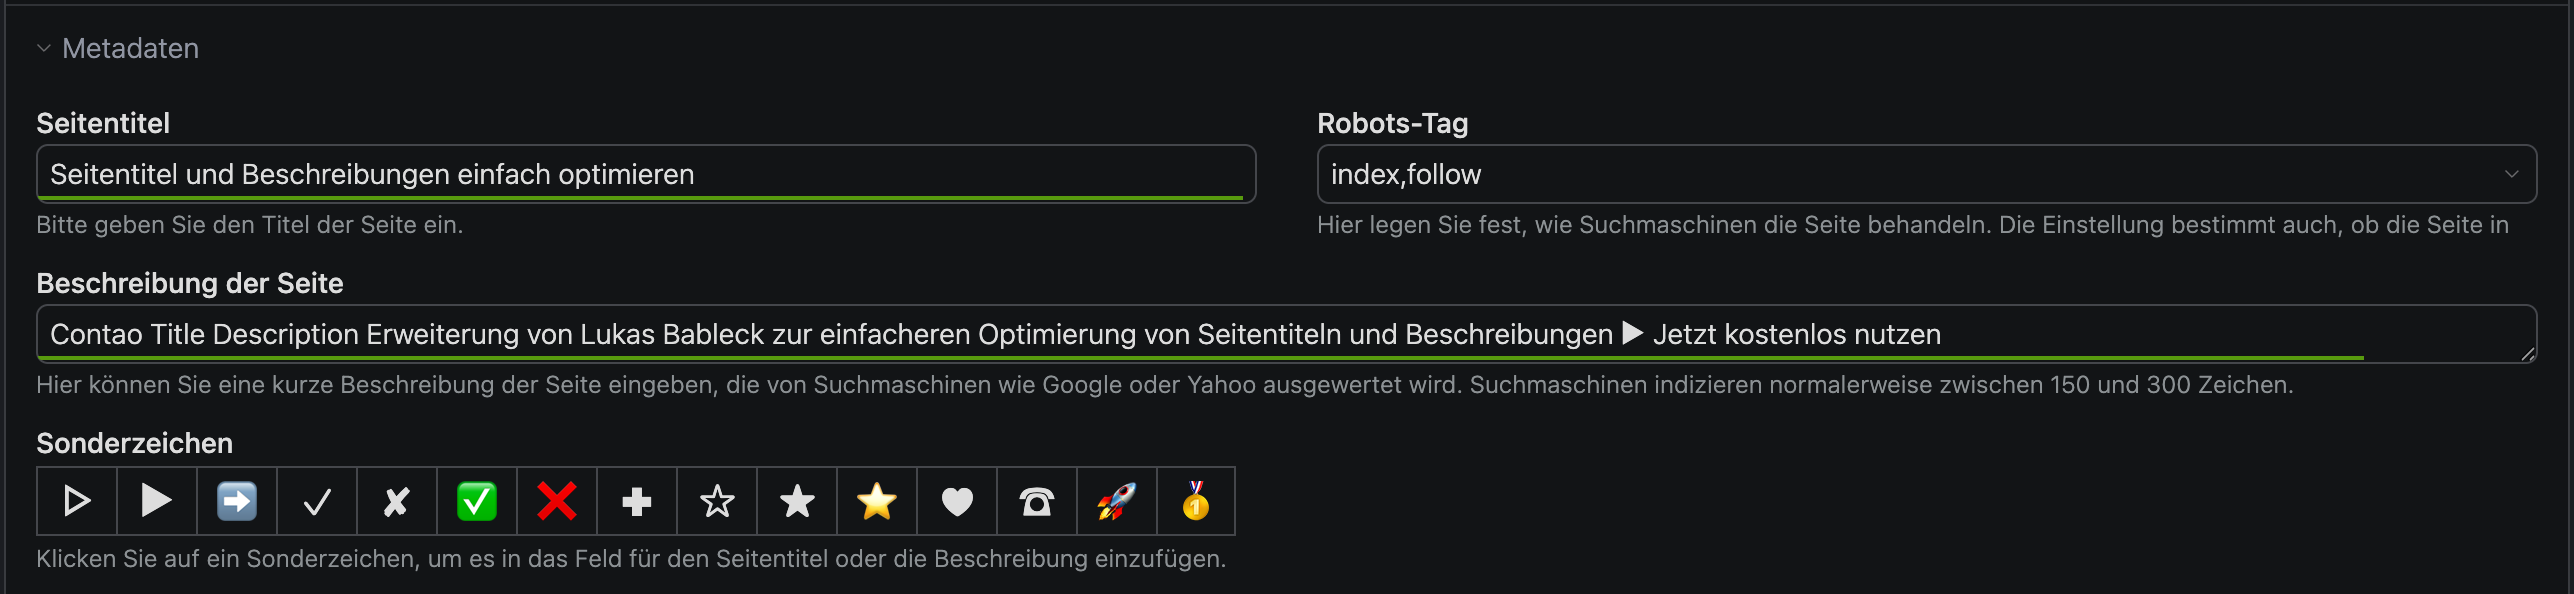
Task: Insert the yellow star emoji
Action: pyautogui.click(x=877, y=501)
